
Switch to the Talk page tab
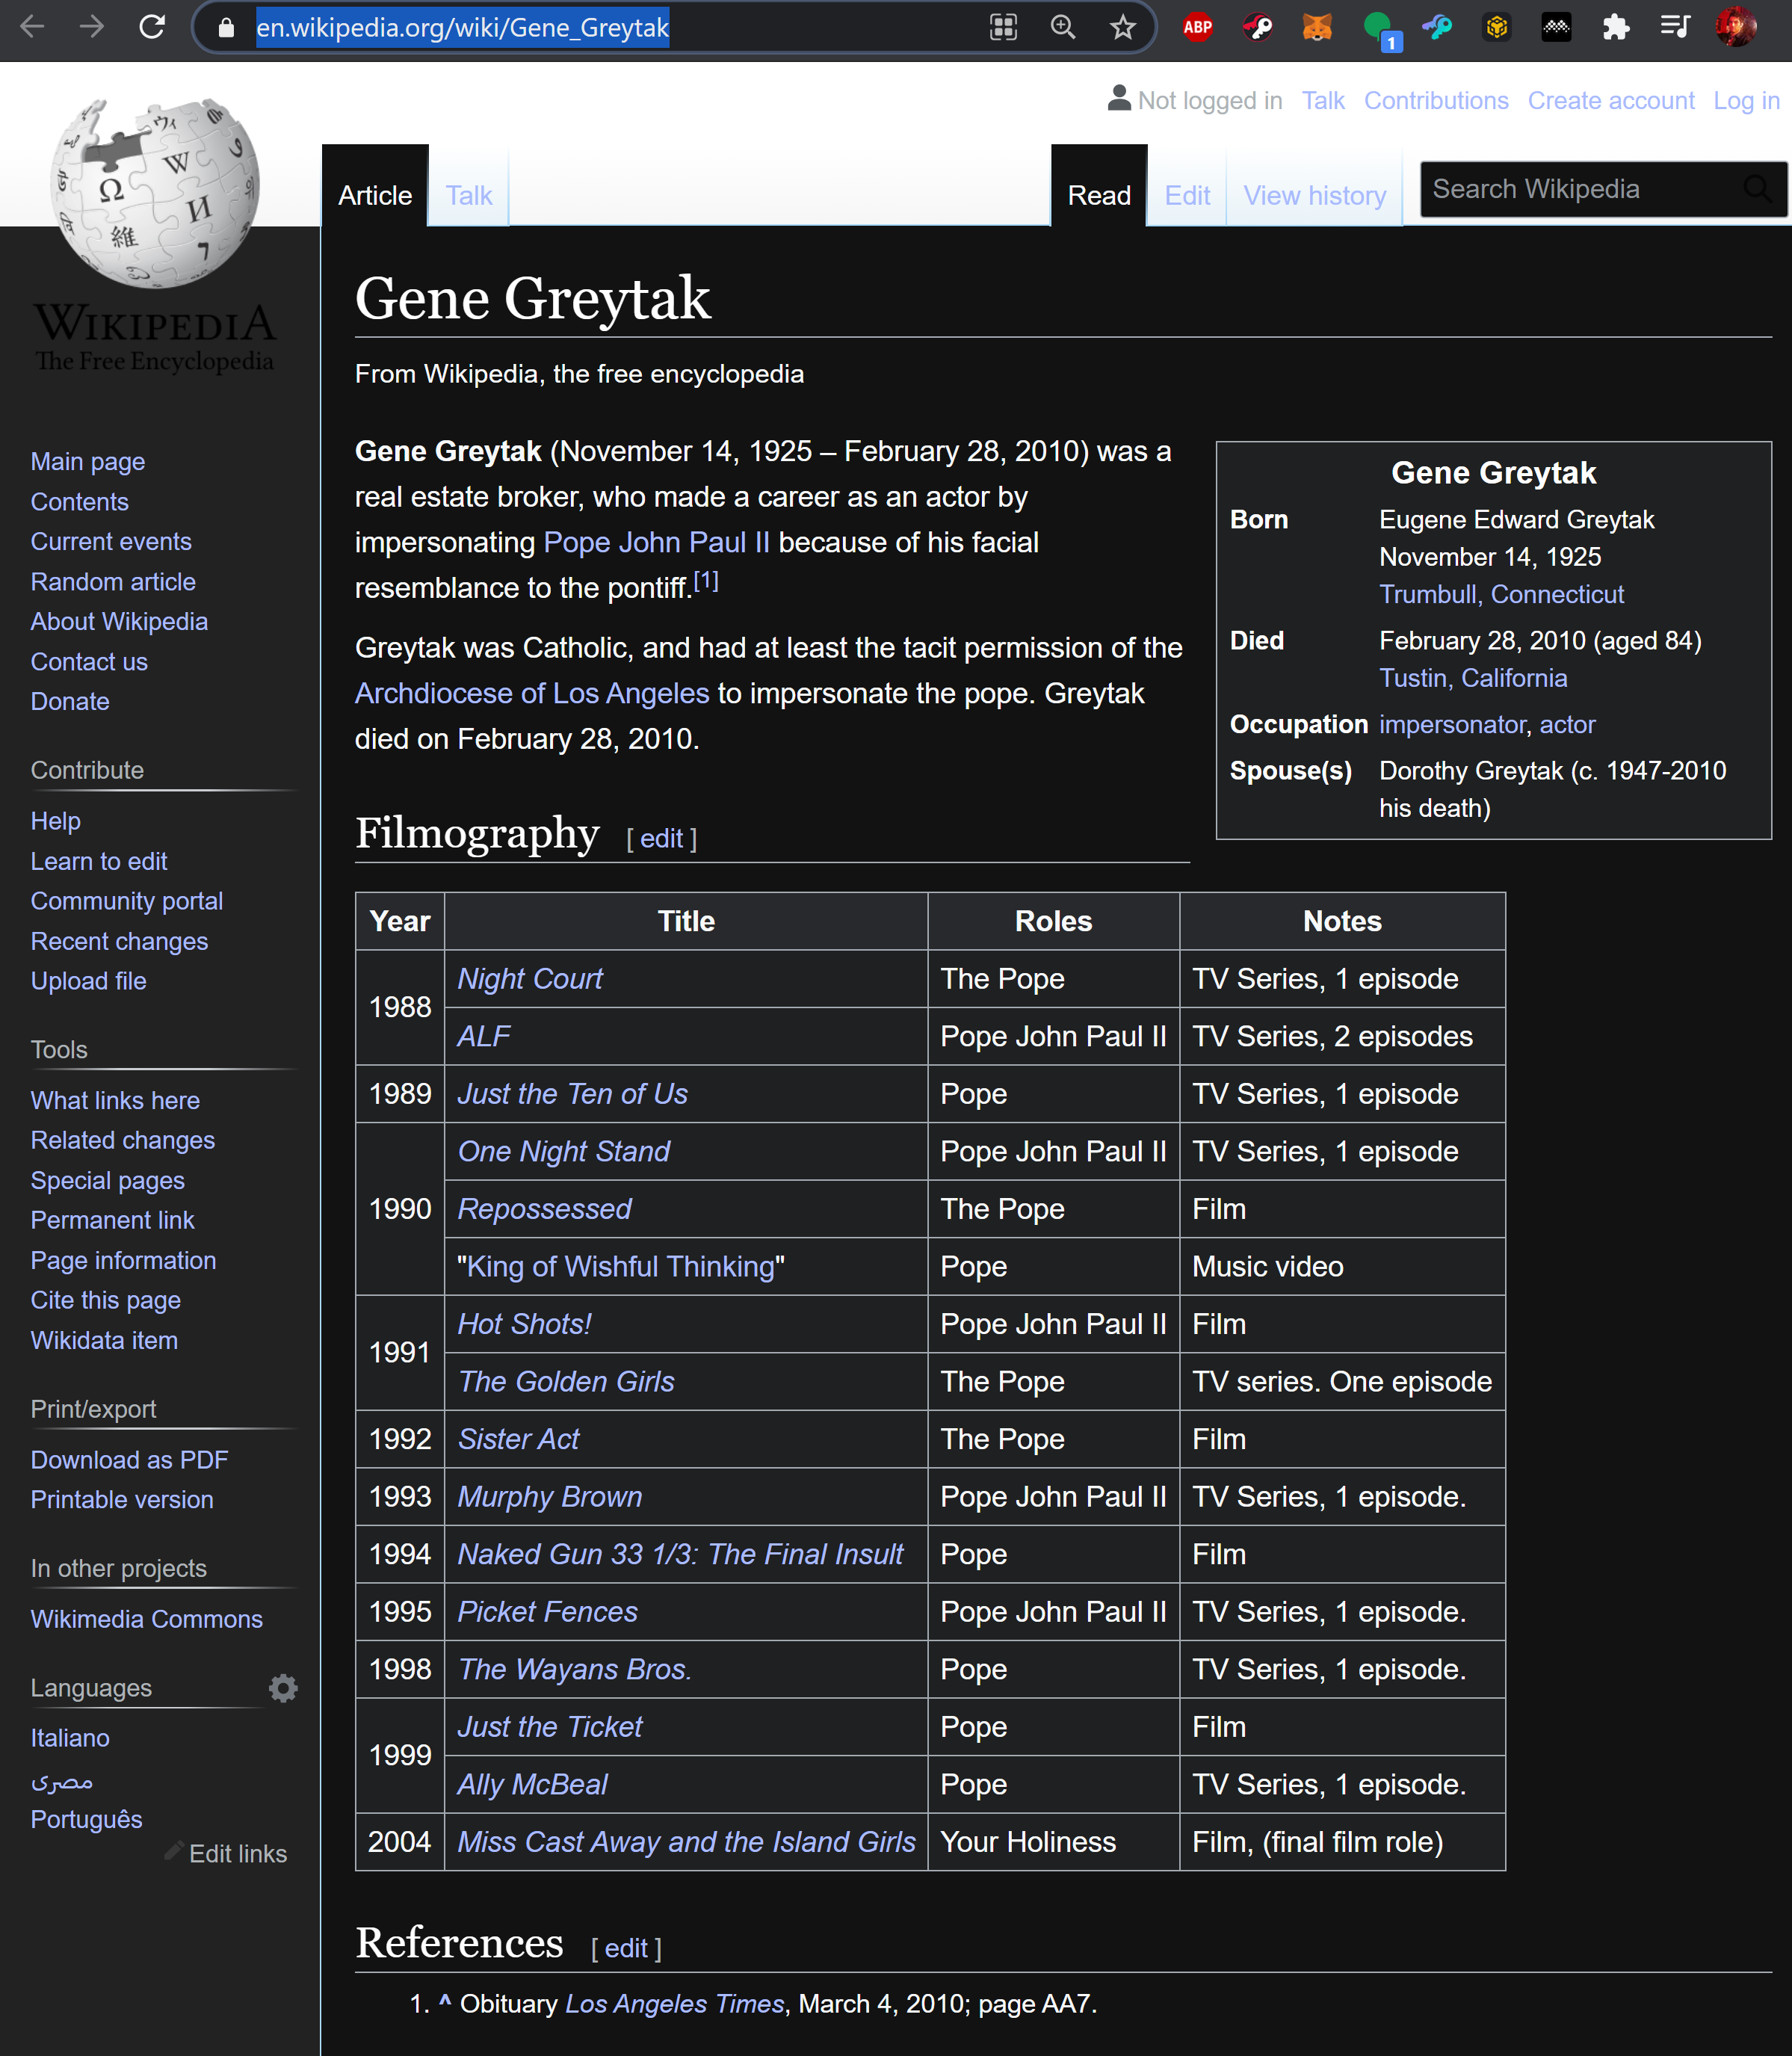pyautogui.click(x=468, y=195)
